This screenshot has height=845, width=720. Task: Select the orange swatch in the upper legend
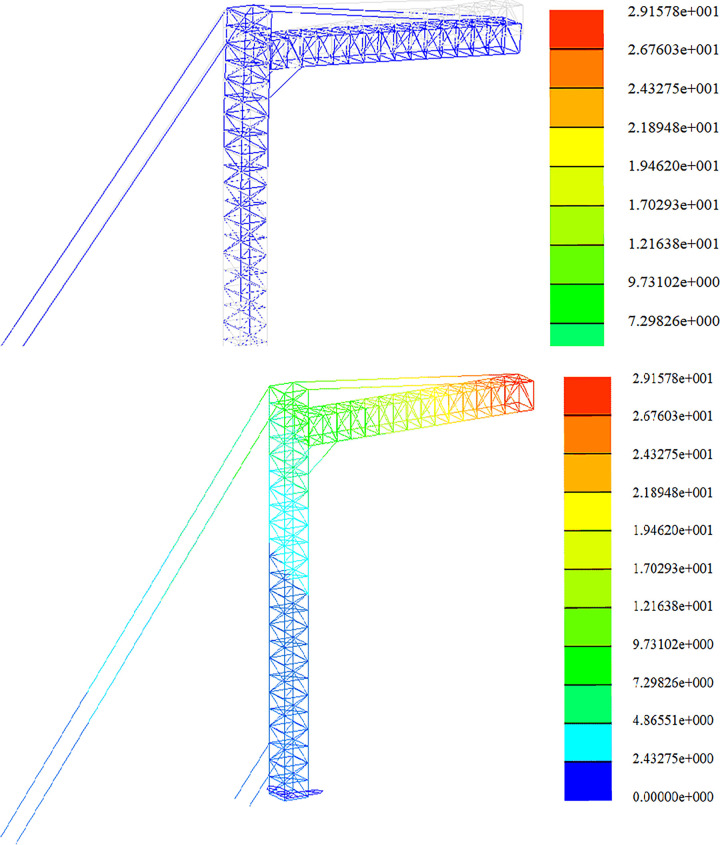pyautogui.click(x=576, y=68)
